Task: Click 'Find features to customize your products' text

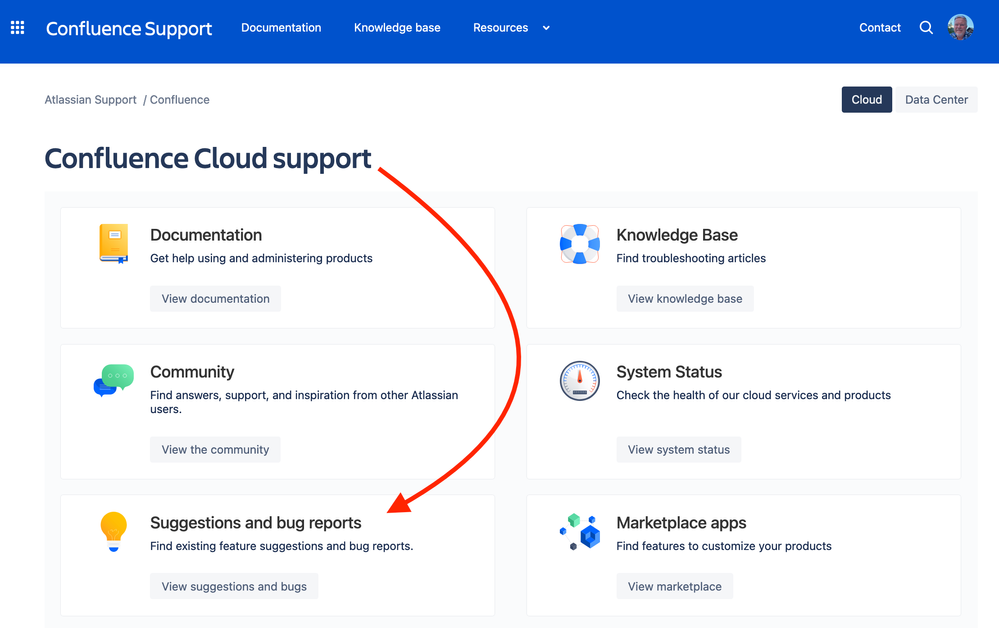Action: [x=724, y=546]
